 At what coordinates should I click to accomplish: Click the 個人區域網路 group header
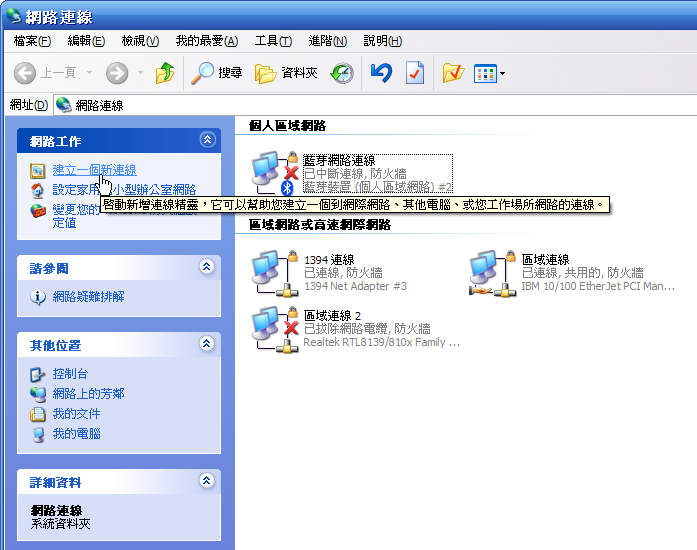[287, 126]
